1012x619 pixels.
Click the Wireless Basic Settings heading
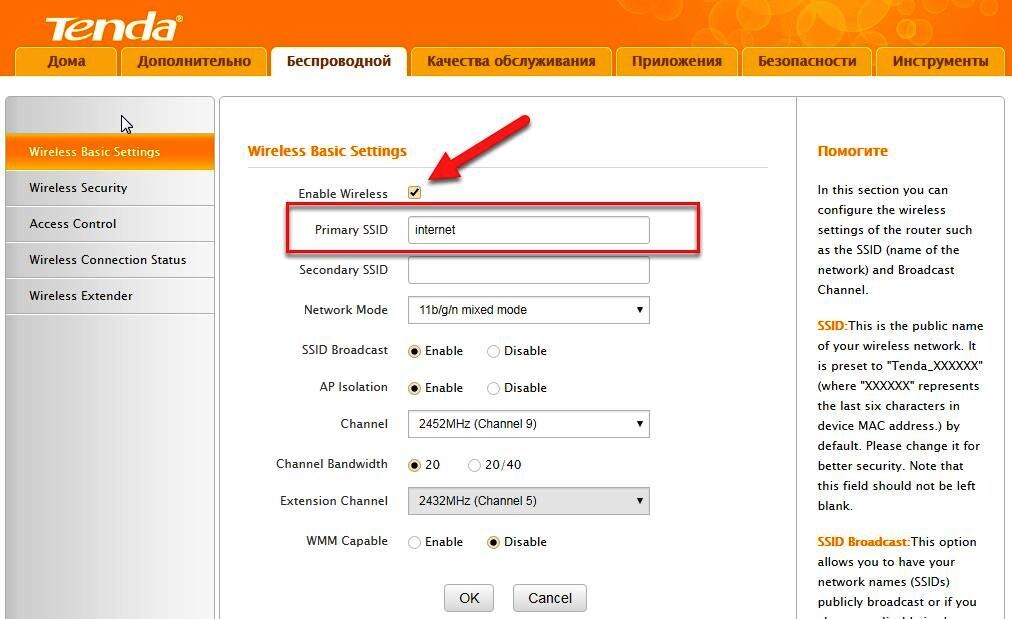click(x=327, y=151)
